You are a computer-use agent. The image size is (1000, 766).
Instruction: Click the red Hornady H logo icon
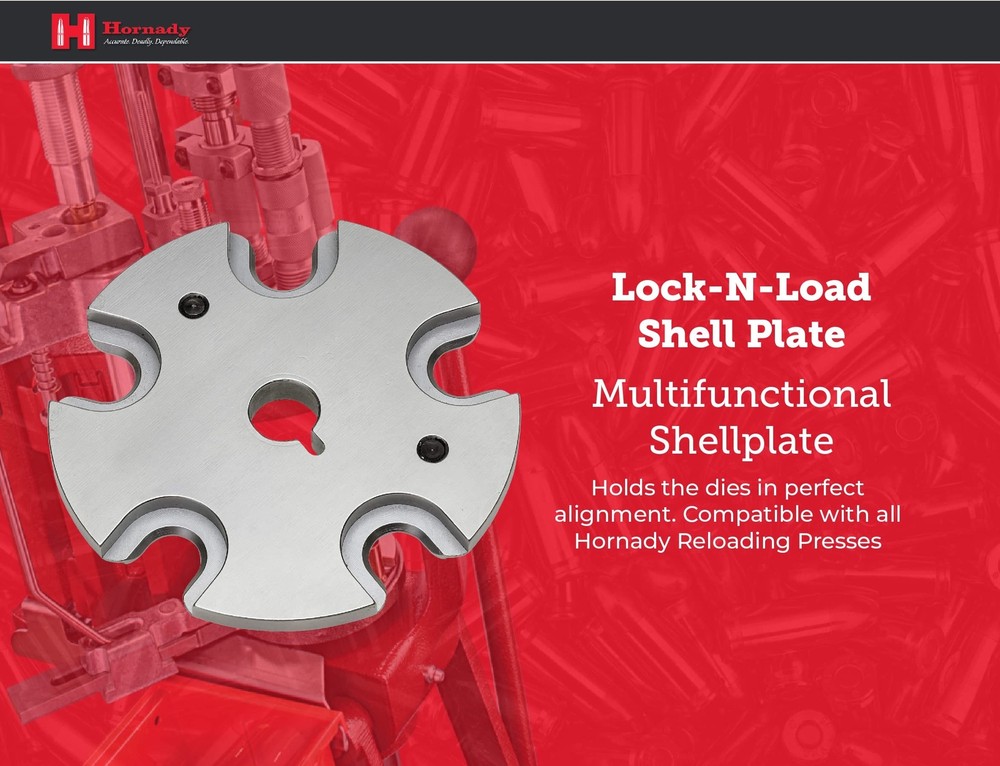click(73, 30)
